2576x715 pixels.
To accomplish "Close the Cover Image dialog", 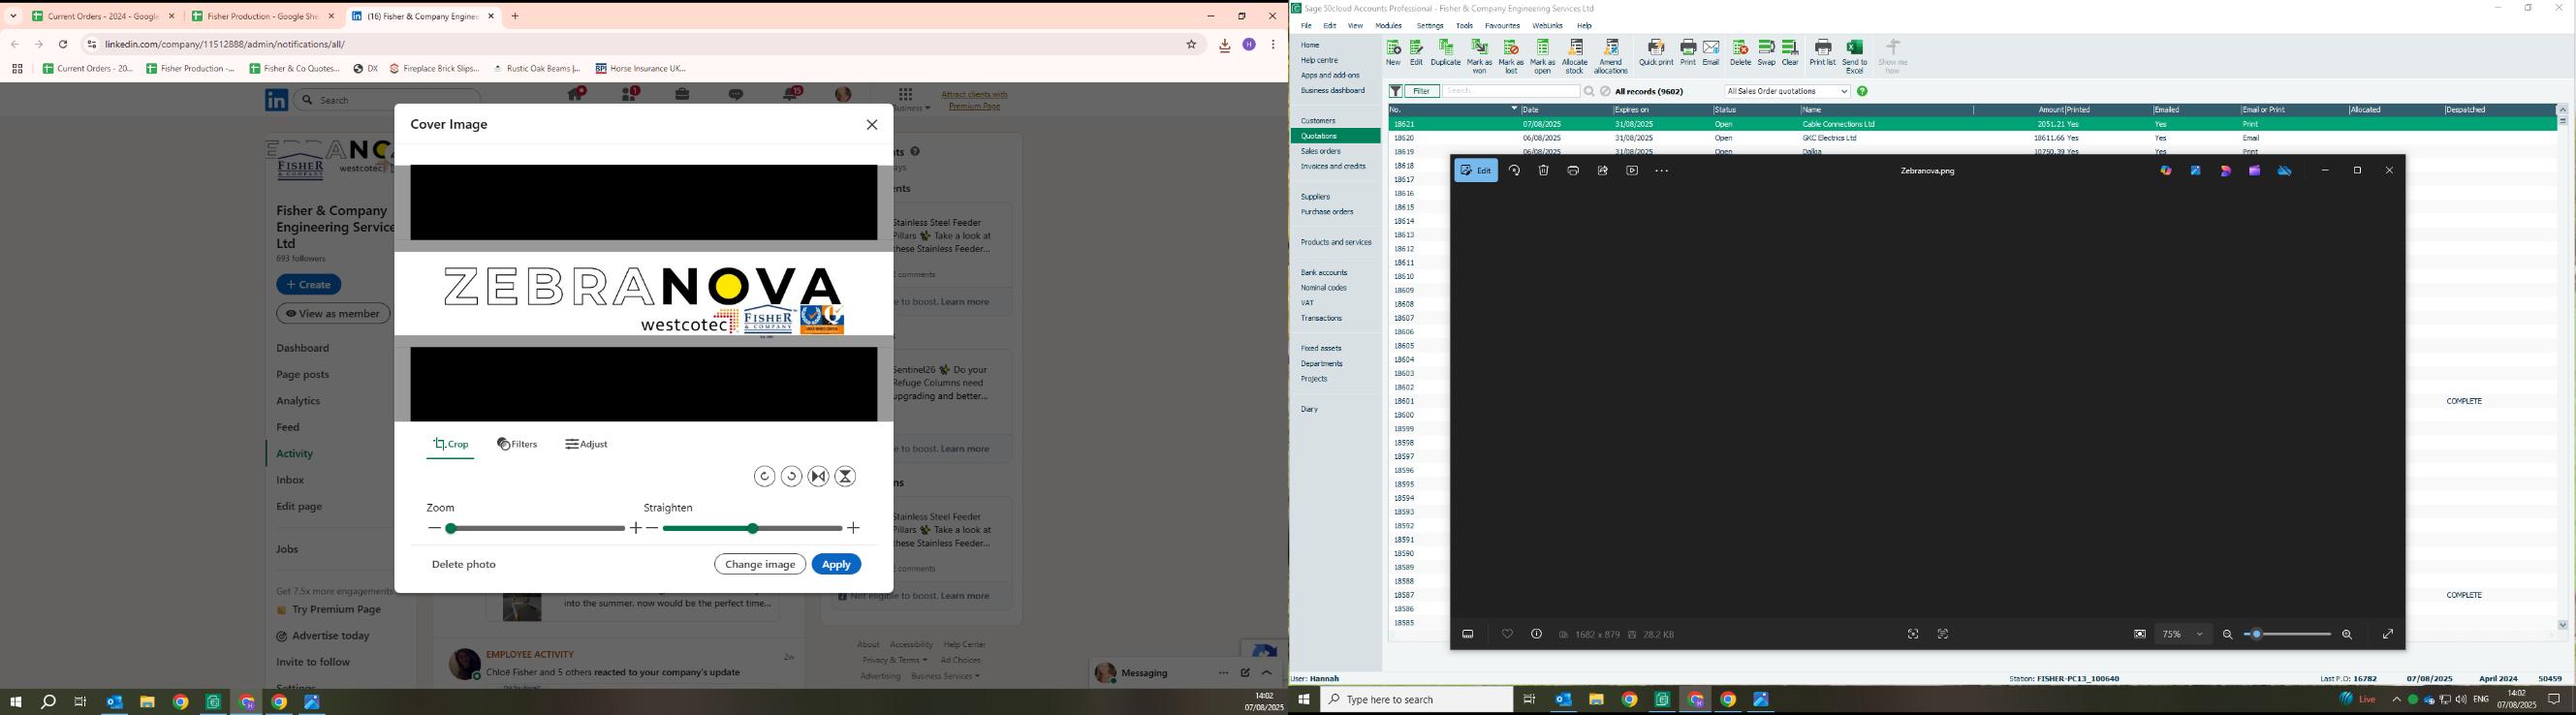I will click(x=872, y=125).
